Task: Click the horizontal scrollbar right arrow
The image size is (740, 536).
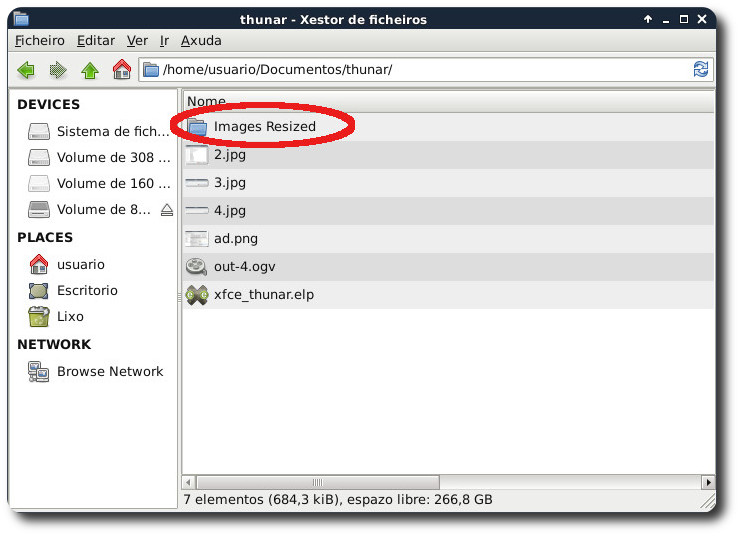Action: pos(708,481)
